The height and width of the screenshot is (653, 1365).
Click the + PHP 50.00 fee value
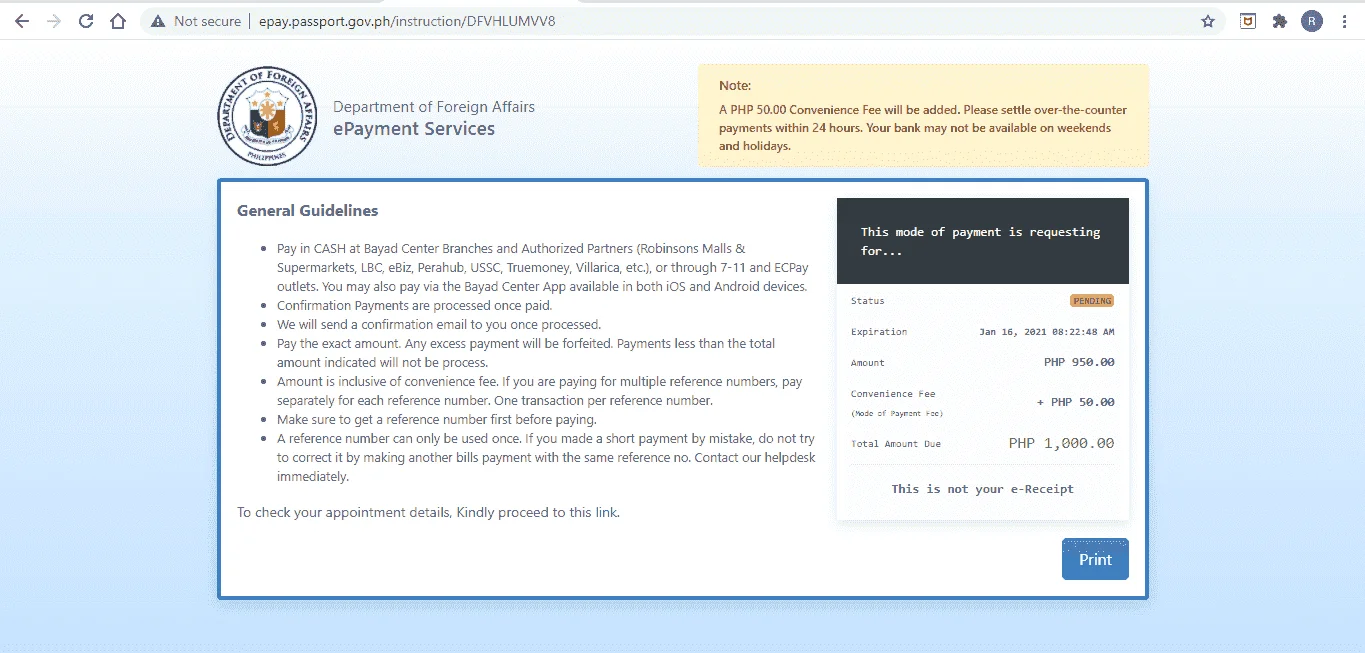[x=1075, y=402]
